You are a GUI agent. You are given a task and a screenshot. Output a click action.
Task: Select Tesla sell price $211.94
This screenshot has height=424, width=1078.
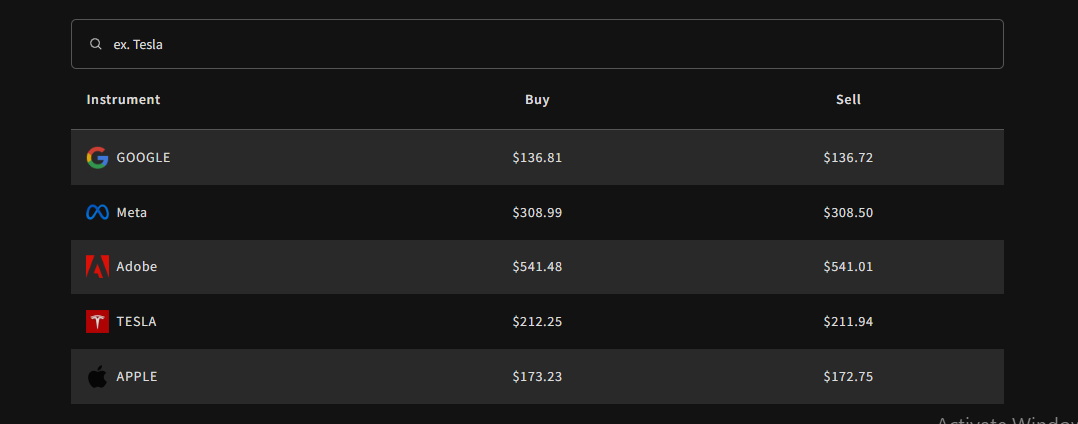point(848,322)
